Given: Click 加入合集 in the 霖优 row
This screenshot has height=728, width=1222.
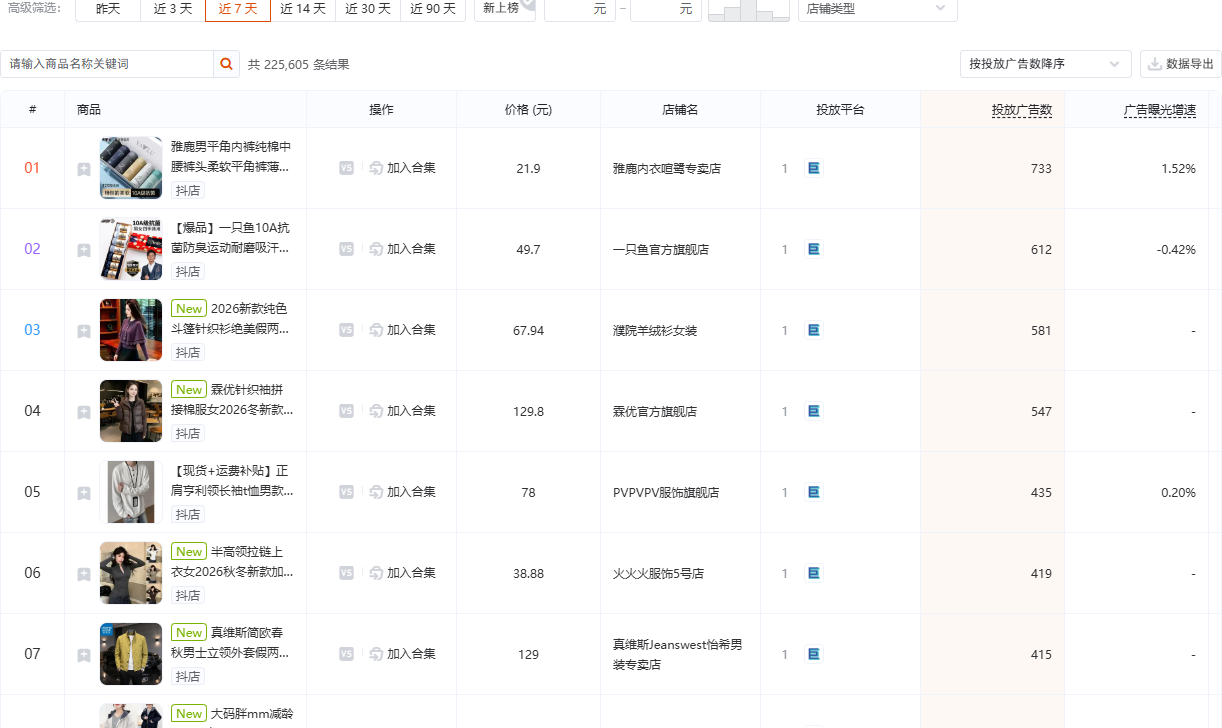Looking at the screenshot, I should (x=403, y=411).
